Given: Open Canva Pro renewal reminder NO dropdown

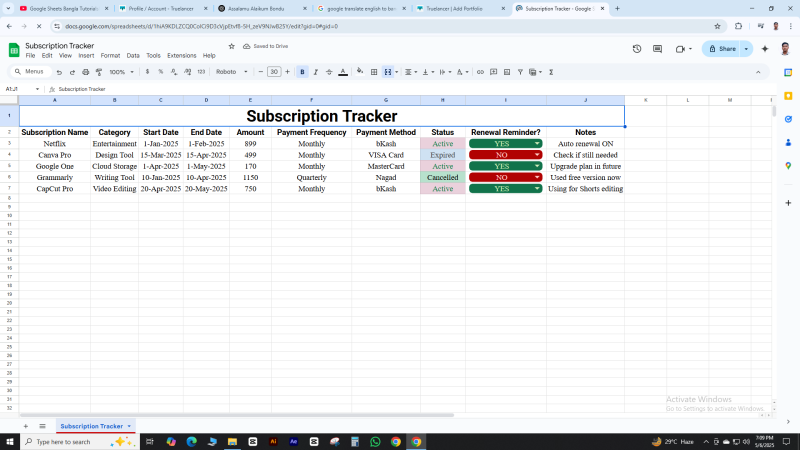Looking at the screenshot, I should pyautogui.click(x=537, y=155).
